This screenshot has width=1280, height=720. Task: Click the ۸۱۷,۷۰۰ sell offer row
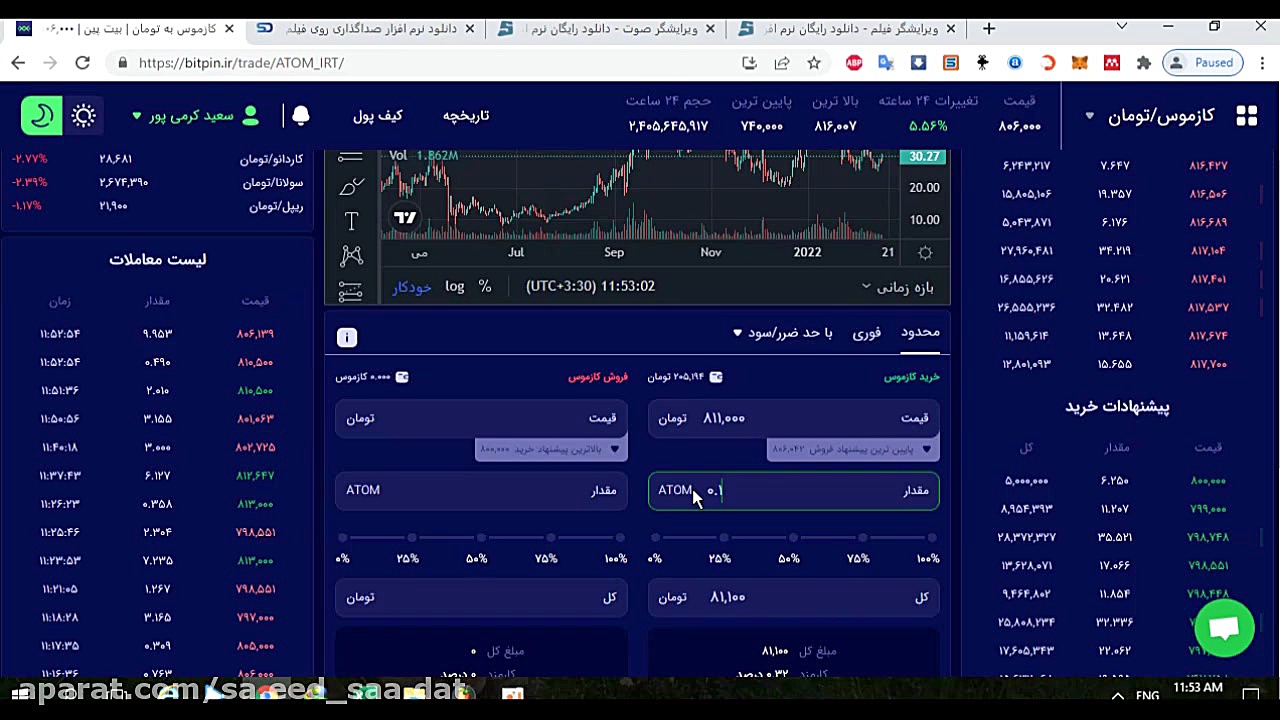point(1115,365)
